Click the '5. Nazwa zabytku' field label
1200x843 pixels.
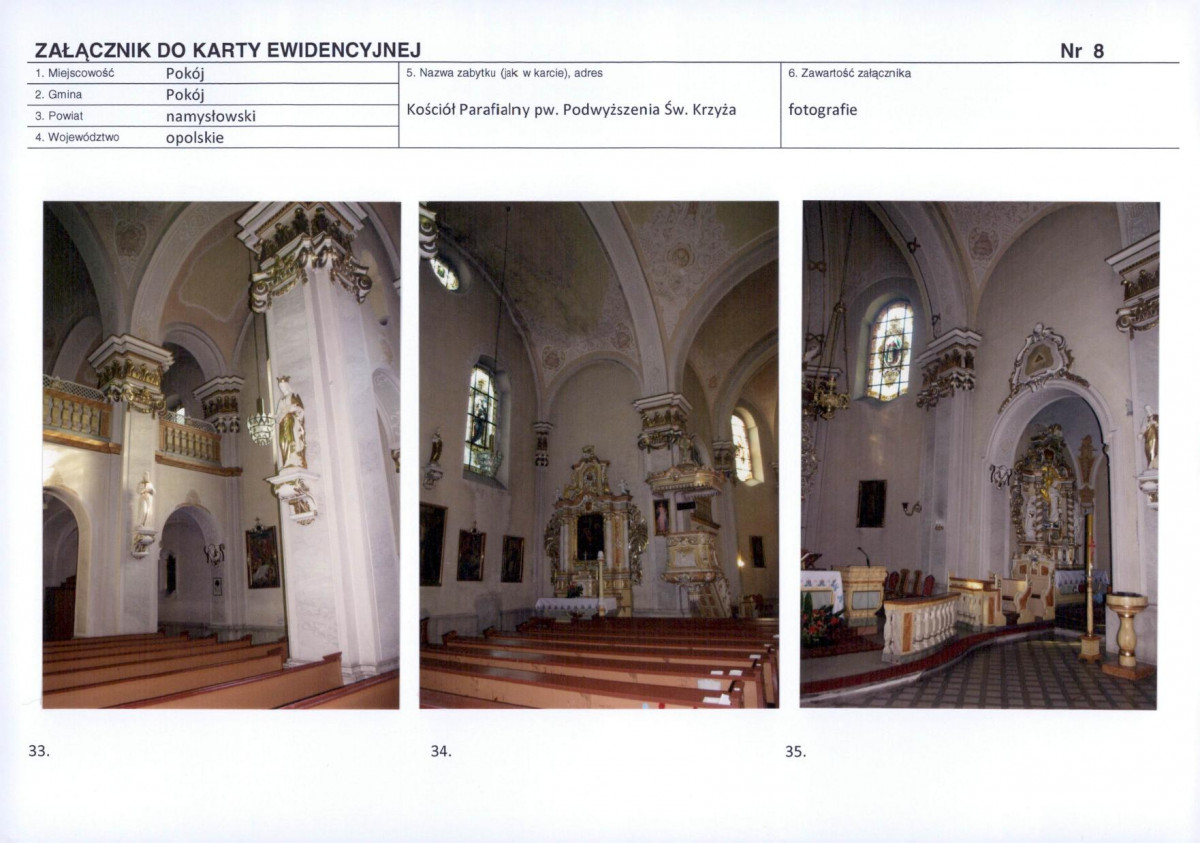click(504, 73)
